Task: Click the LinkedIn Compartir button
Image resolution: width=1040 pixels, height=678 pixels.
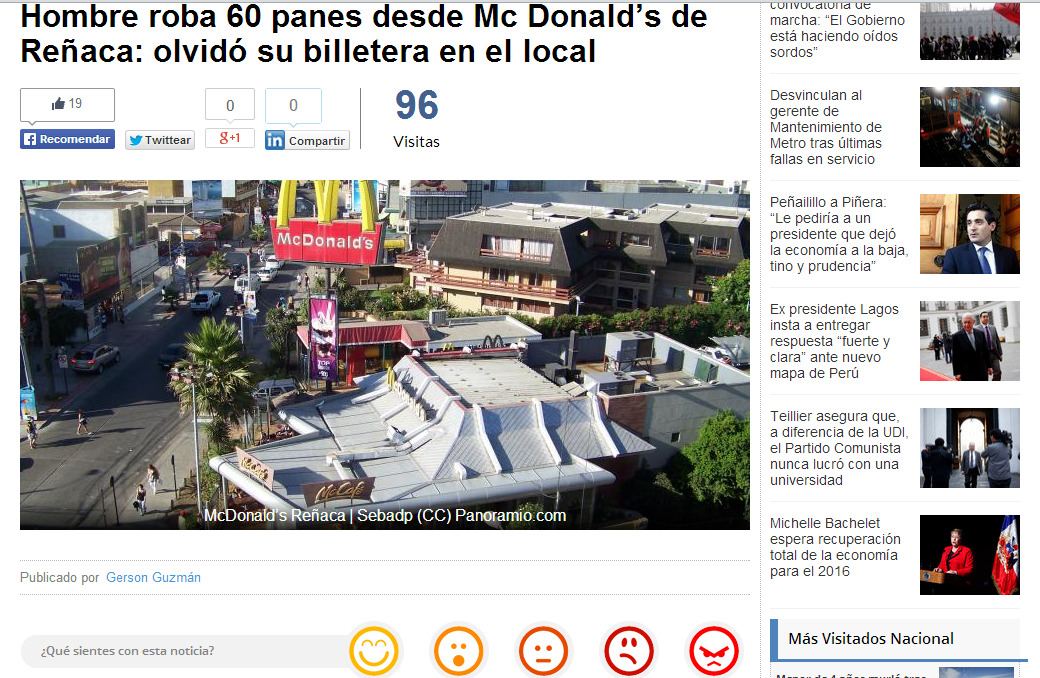Action: [307, 140]
